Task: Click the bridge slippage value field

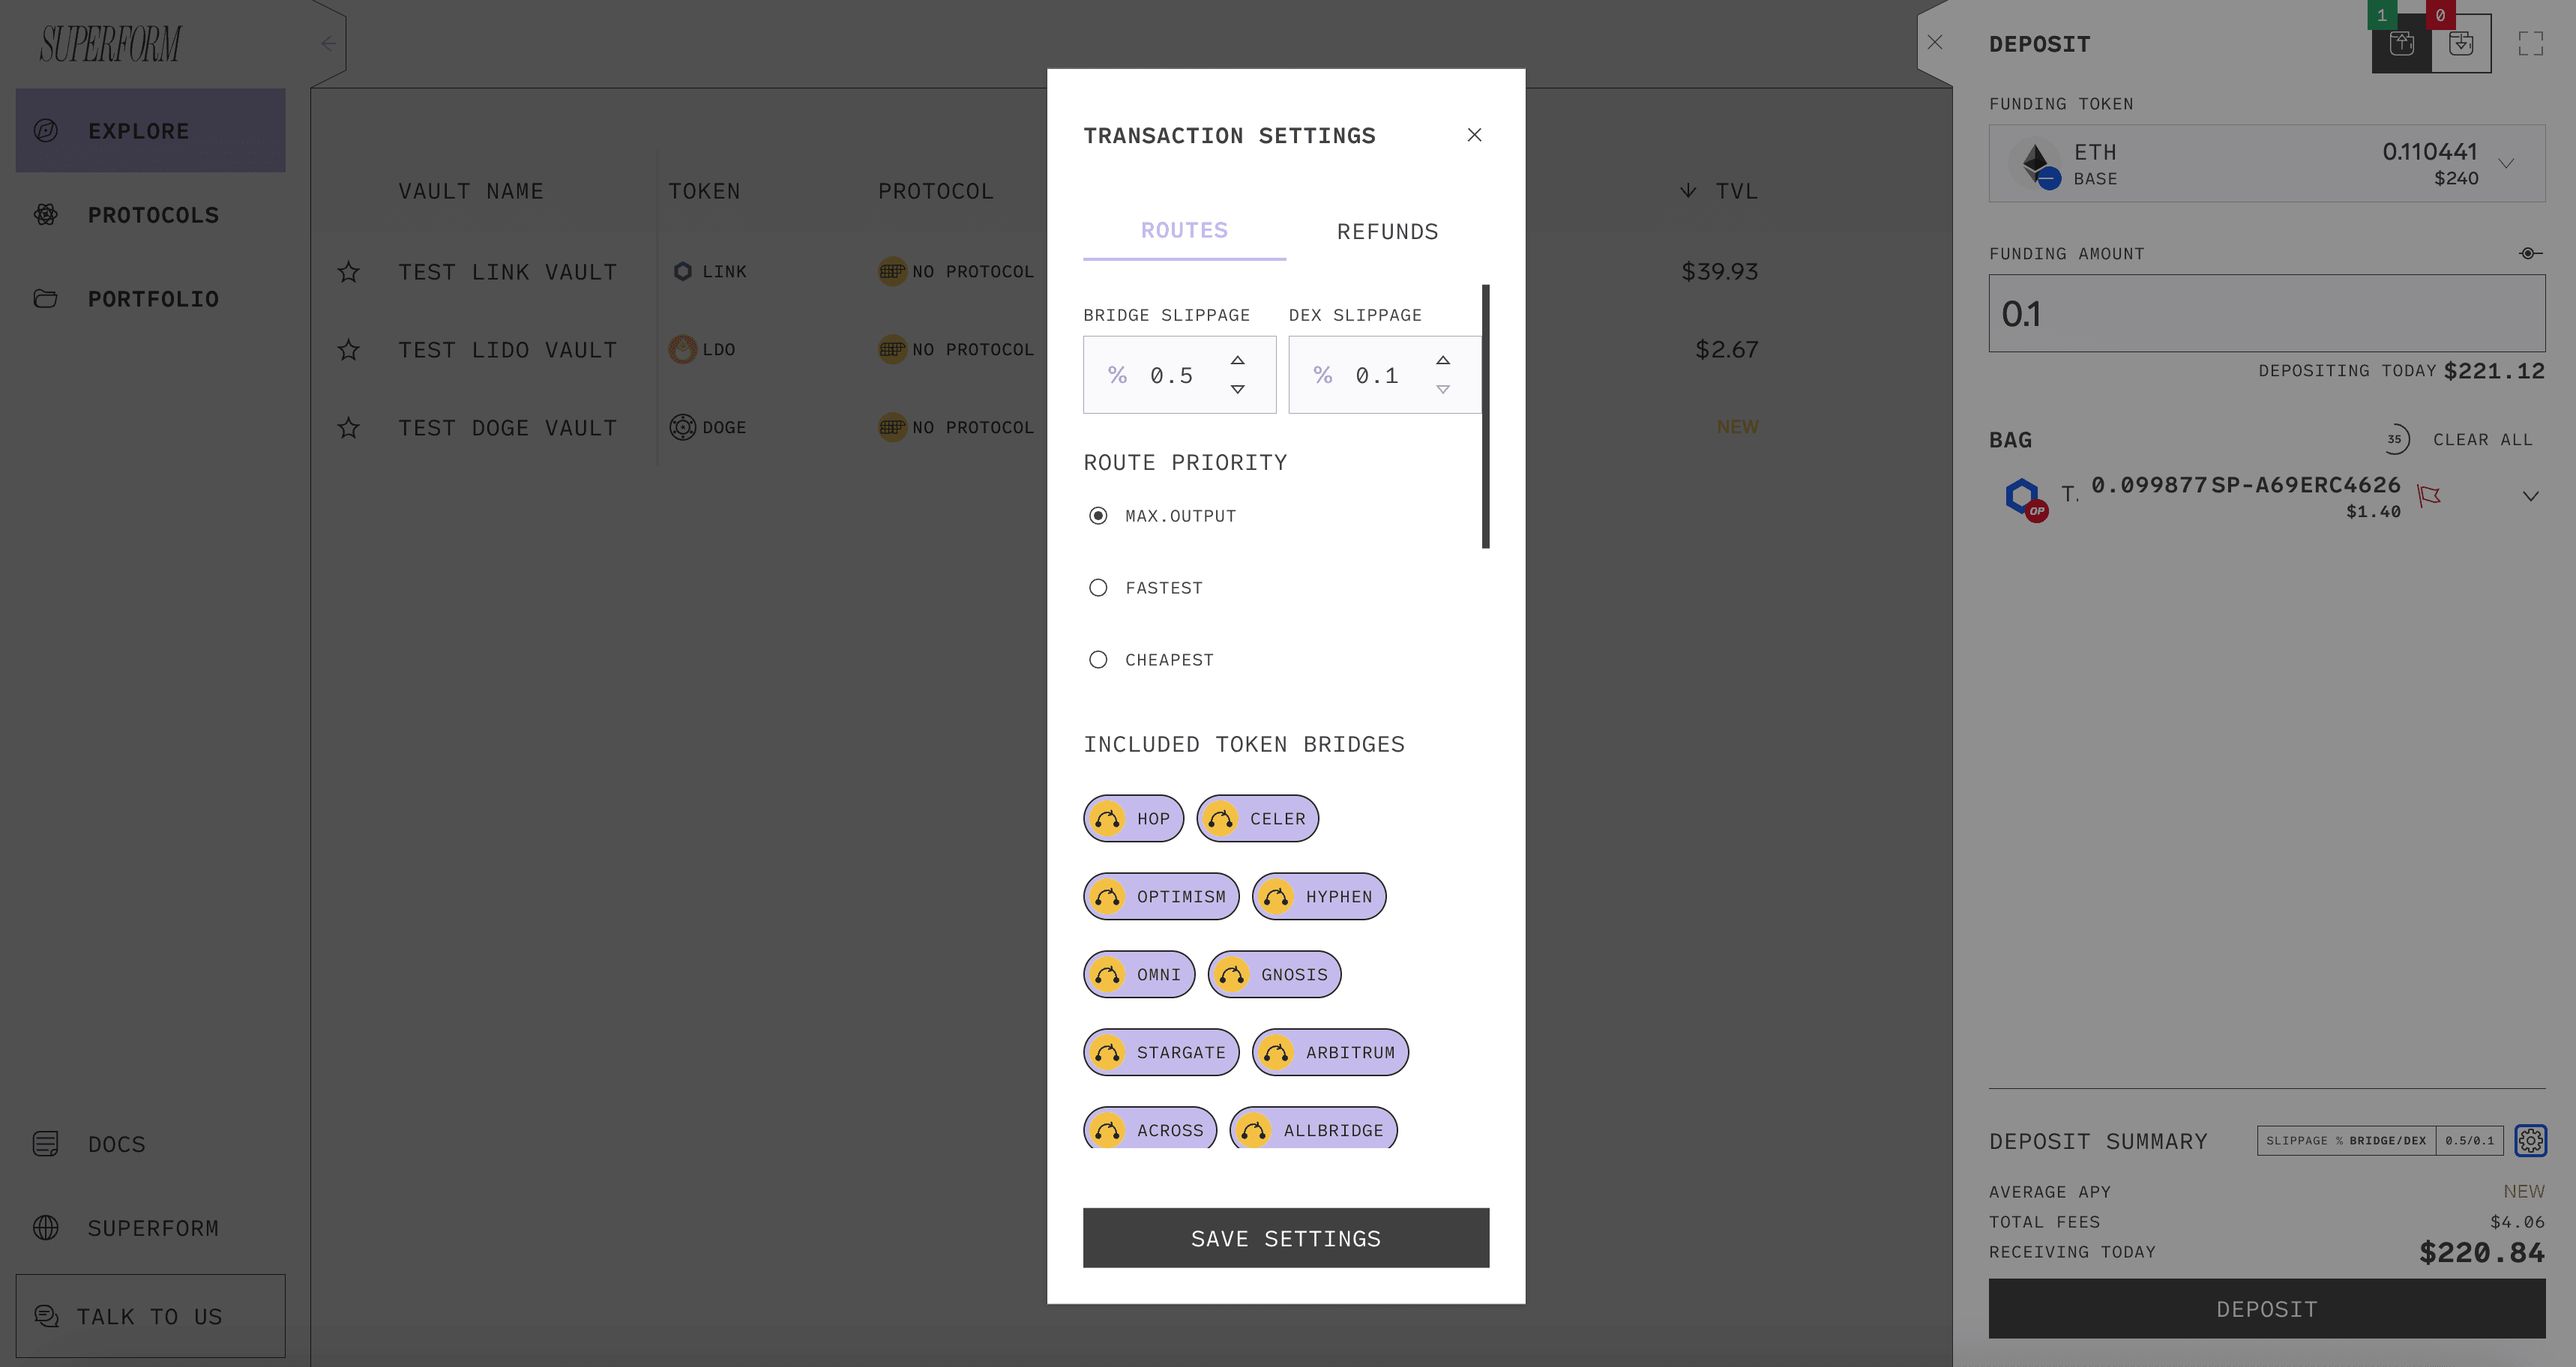Action: click(1179, 375)
